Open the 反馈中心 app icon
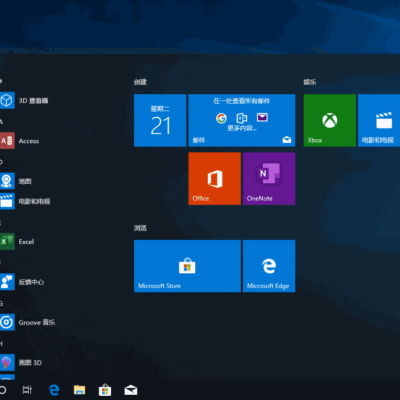This screenshot has width=400, height=400. click(x=7, y=282)
